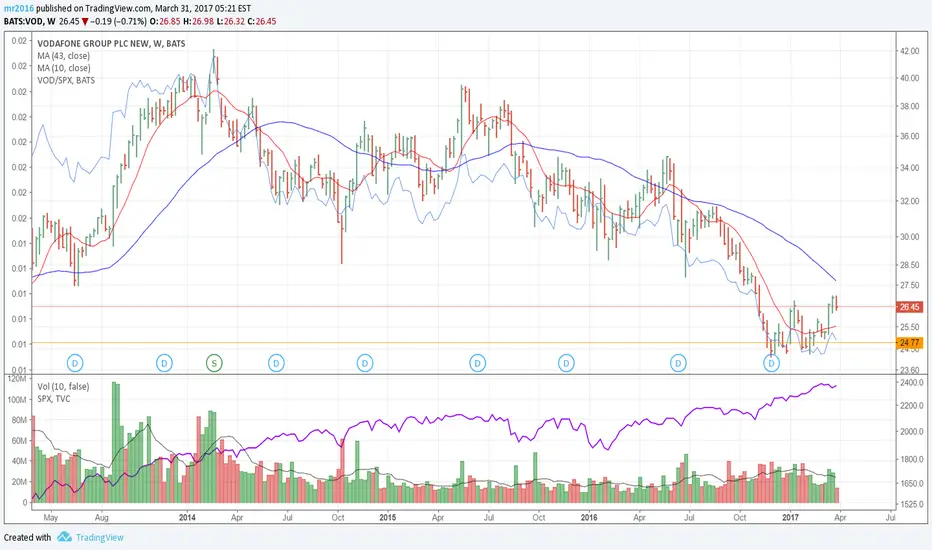Click the 2000.0 SPX axis label
The width and height of the screenshot is (932, 550).
coord(912,432)
